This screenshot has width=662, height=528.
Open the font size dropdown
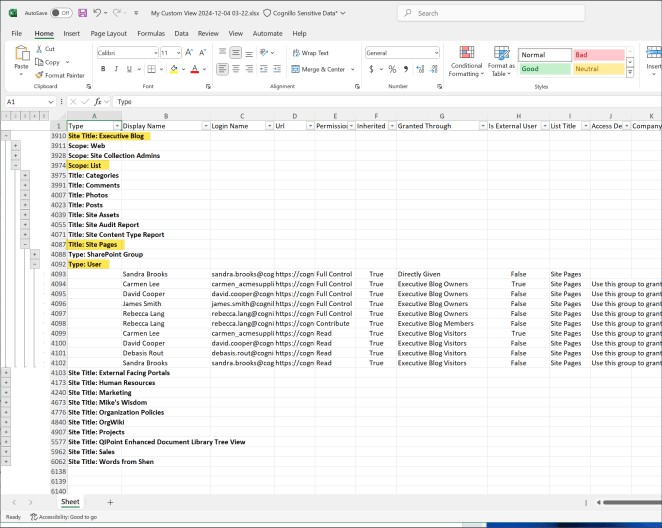[179, 53]
